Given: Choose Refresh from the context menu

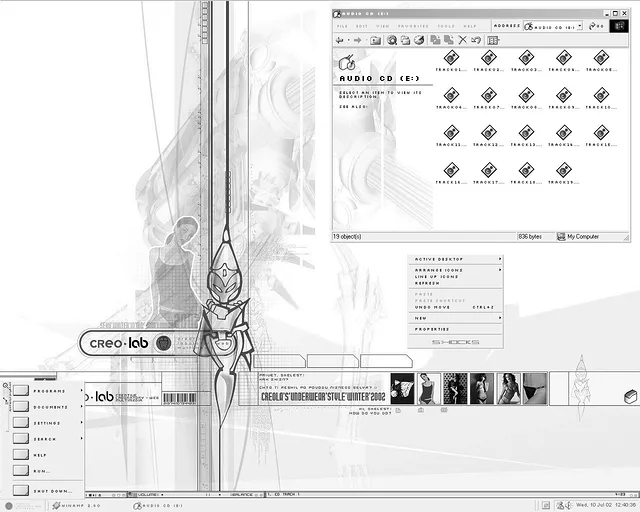Looking at the screenshot, I should 427,283.
